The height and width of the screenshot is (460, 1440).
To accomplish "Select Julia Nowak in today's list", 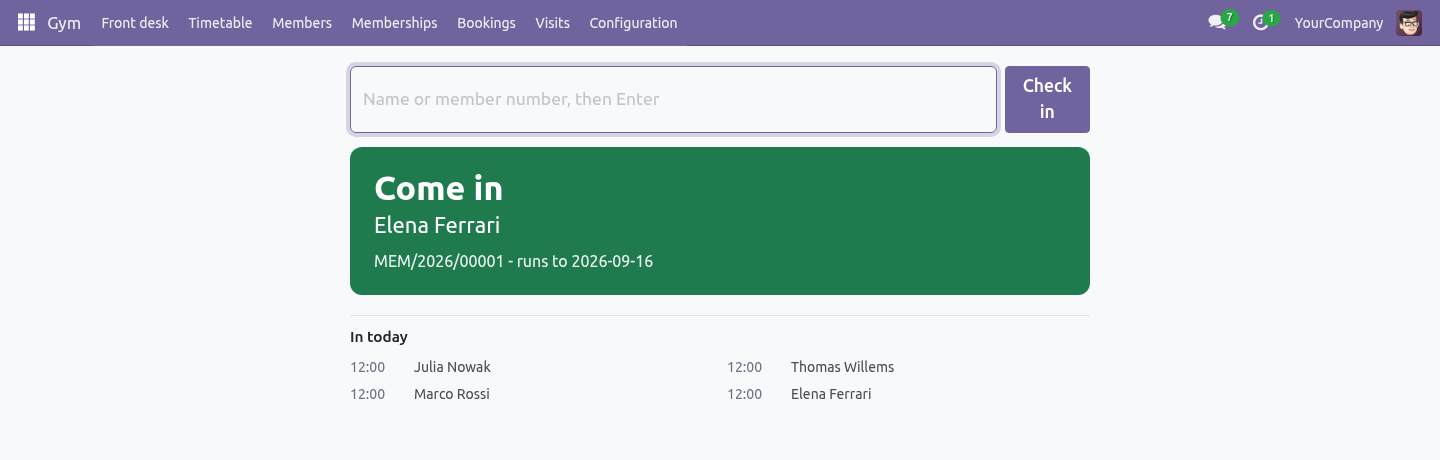I will click(452, 367).
